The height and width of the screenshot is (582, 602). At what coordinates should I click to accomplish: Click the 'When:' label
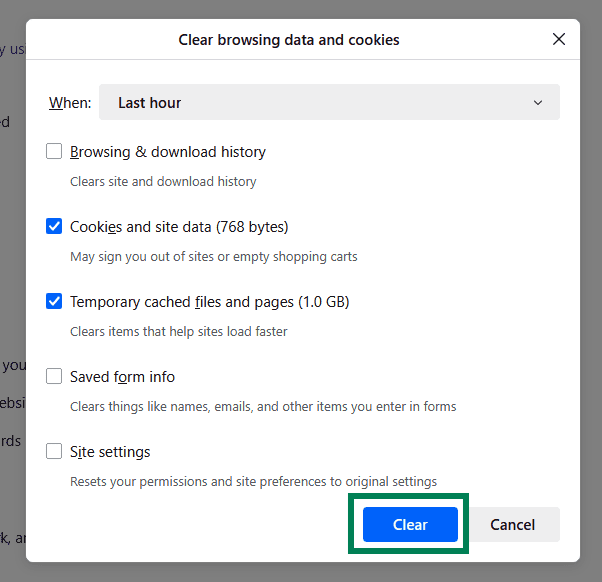coord(70,103)
